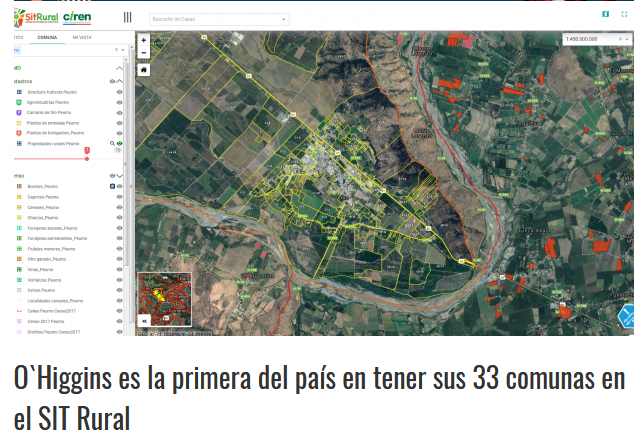The image size is (643, 443).
Task: Toggle visibility of Censo 2017 Peumo
Action: (x=119, y=321)
